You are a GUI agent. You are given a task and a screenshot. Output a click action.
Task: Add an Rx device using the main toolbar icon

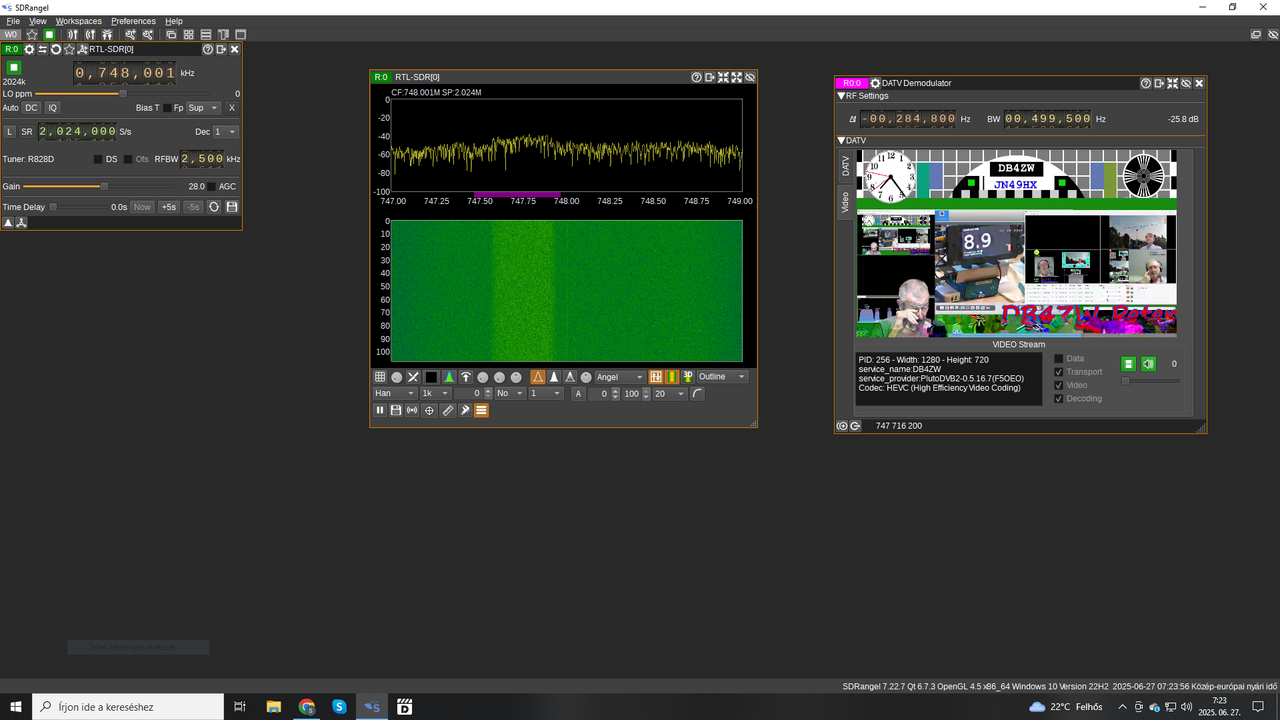(x=72, y=34)
